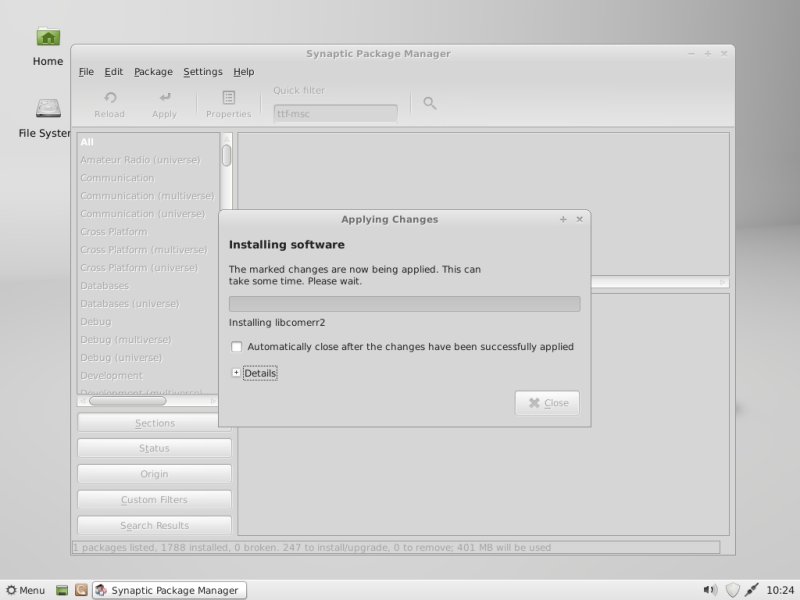Click the package count status bar text
Screen dimensions: 800x600
pos(312,547)
